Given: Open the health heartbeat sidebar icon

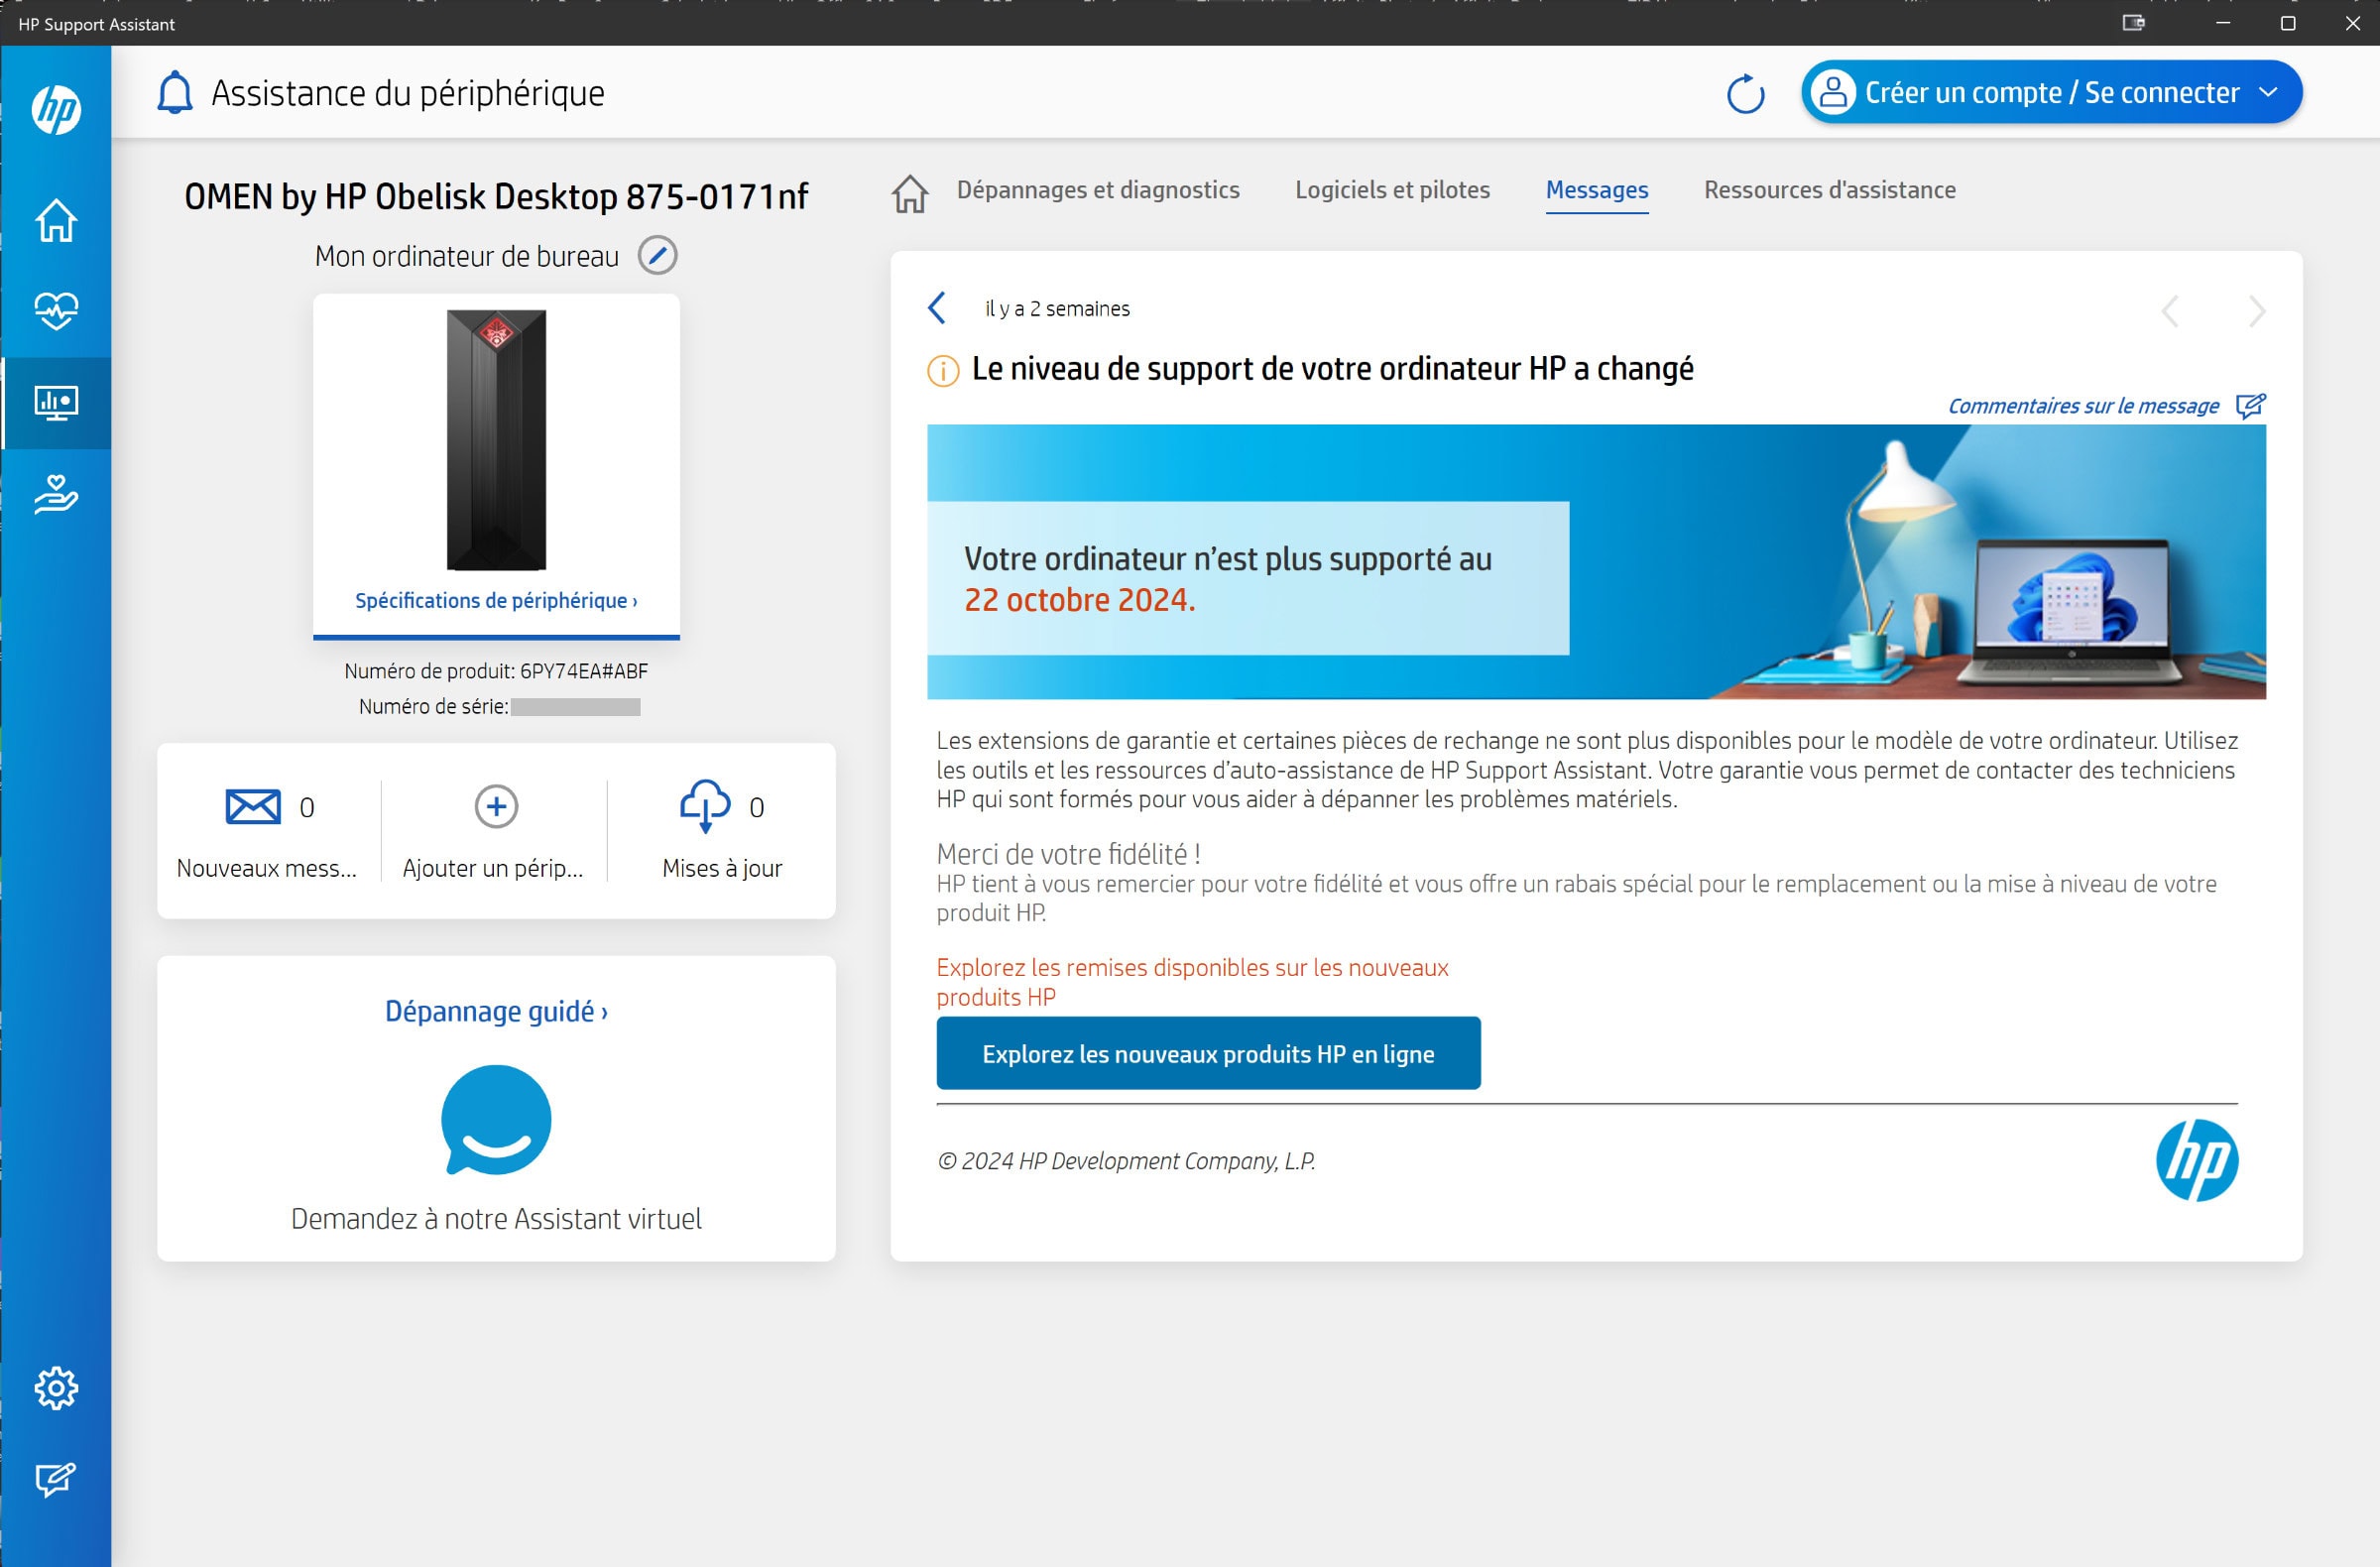Looking at the screenshot, I should 56,311.
